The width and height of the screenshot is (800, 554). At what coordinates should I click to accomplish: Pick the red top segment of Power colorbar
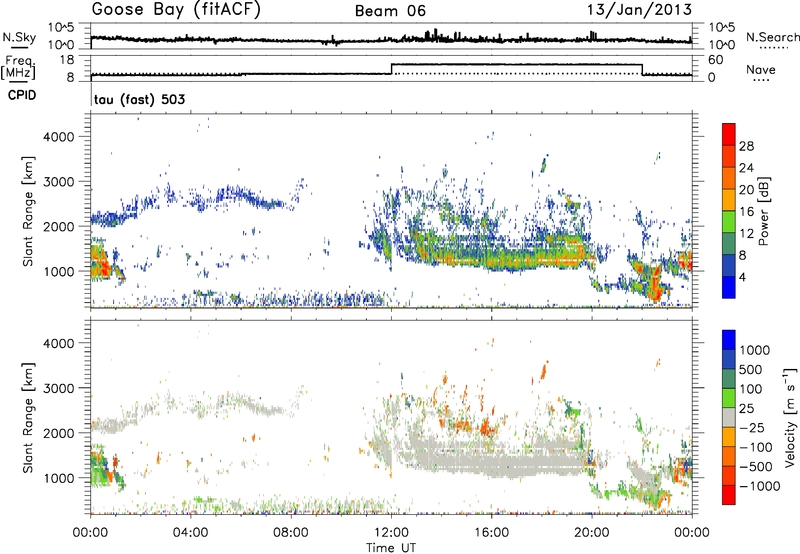[729, 135]
